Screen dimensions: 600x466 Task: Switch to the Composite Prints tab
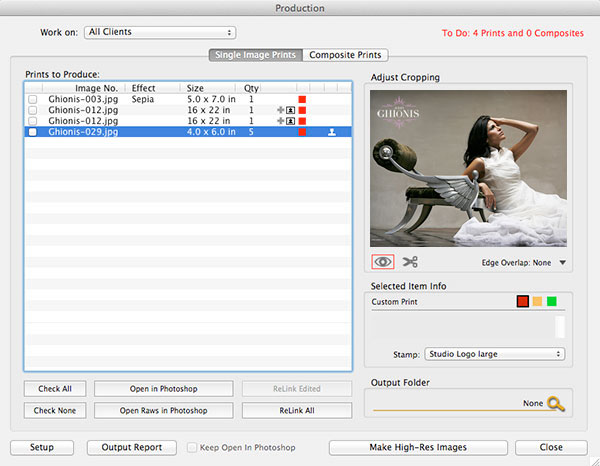345,55
